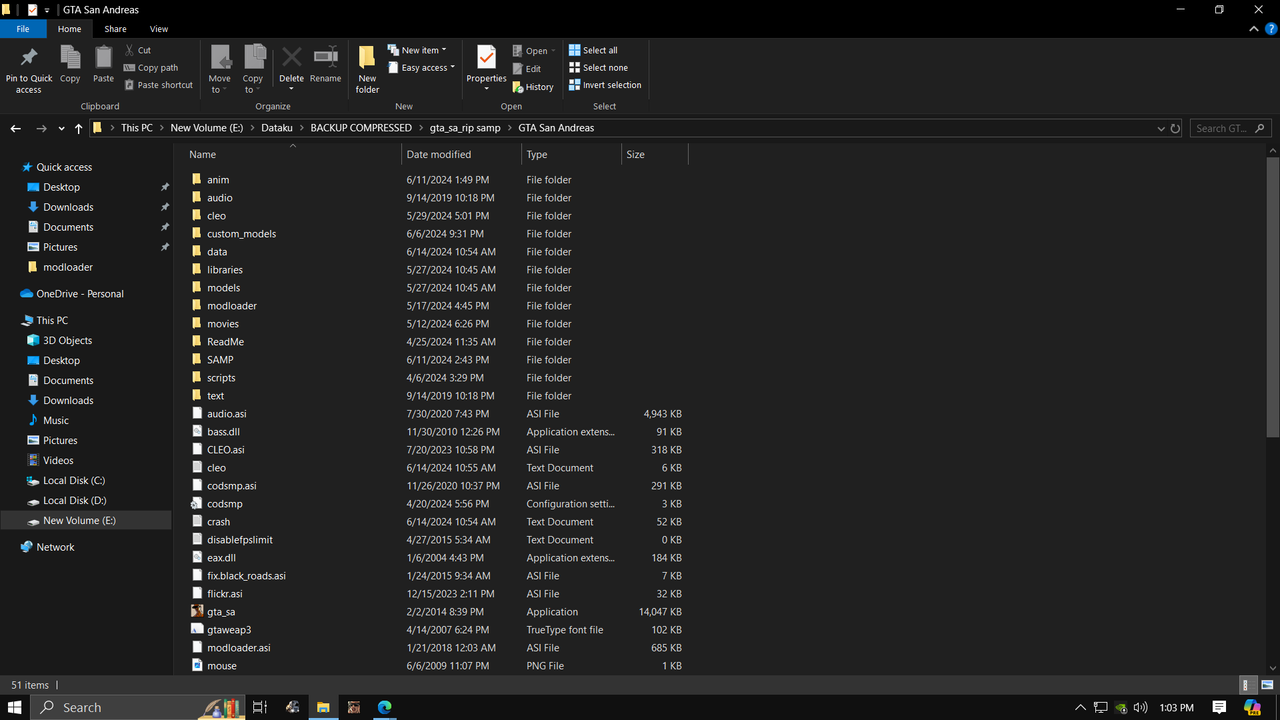Click the Edit command
1280x720 pixels.
coord(526,69)
